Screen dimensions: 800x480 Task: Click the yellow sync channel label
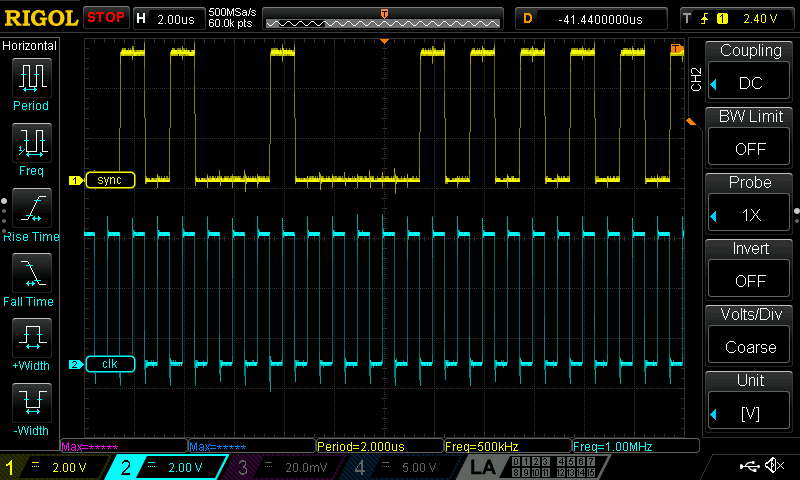(109, 180)
